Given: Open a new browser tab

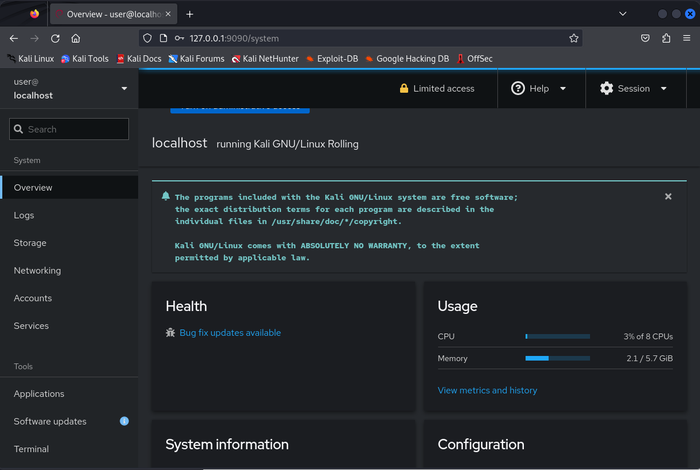Looking at the screenshot, I should [x=190, y=14].
